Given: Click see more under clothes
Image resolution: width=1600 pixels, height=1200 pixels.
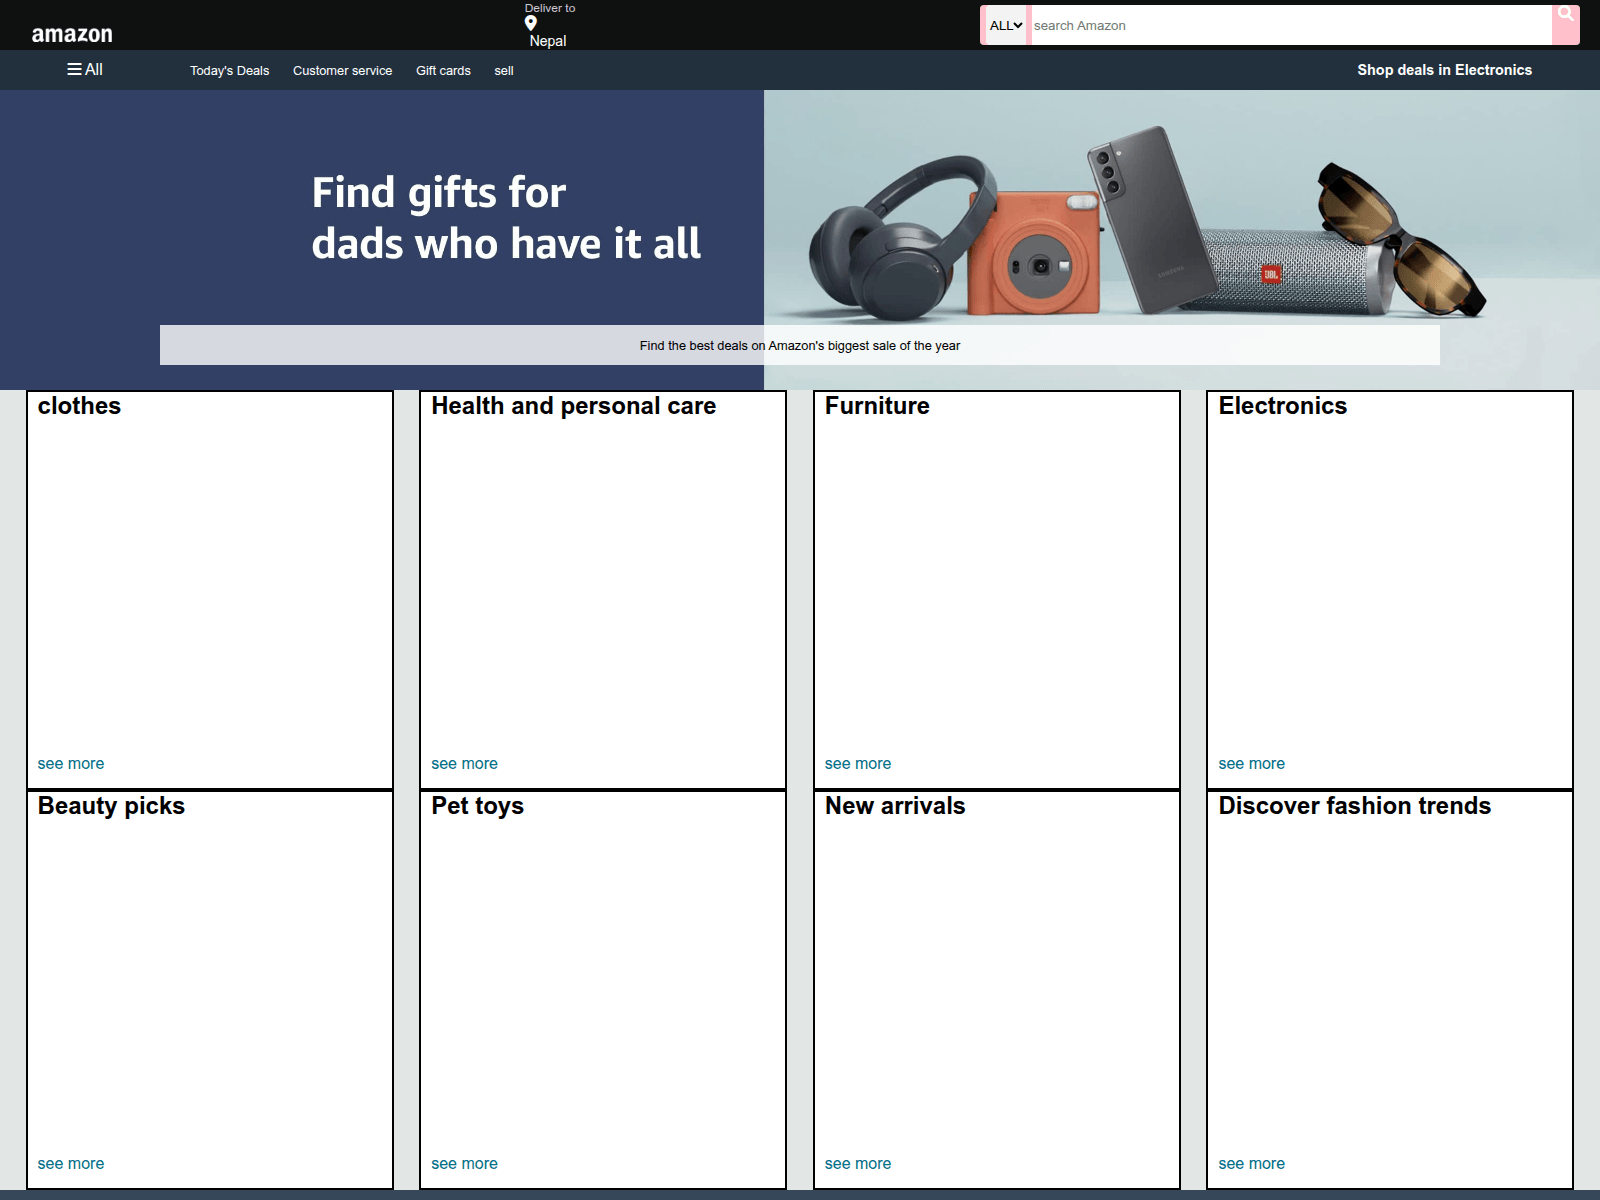Looking at the screenshot, I should (71, 763).
